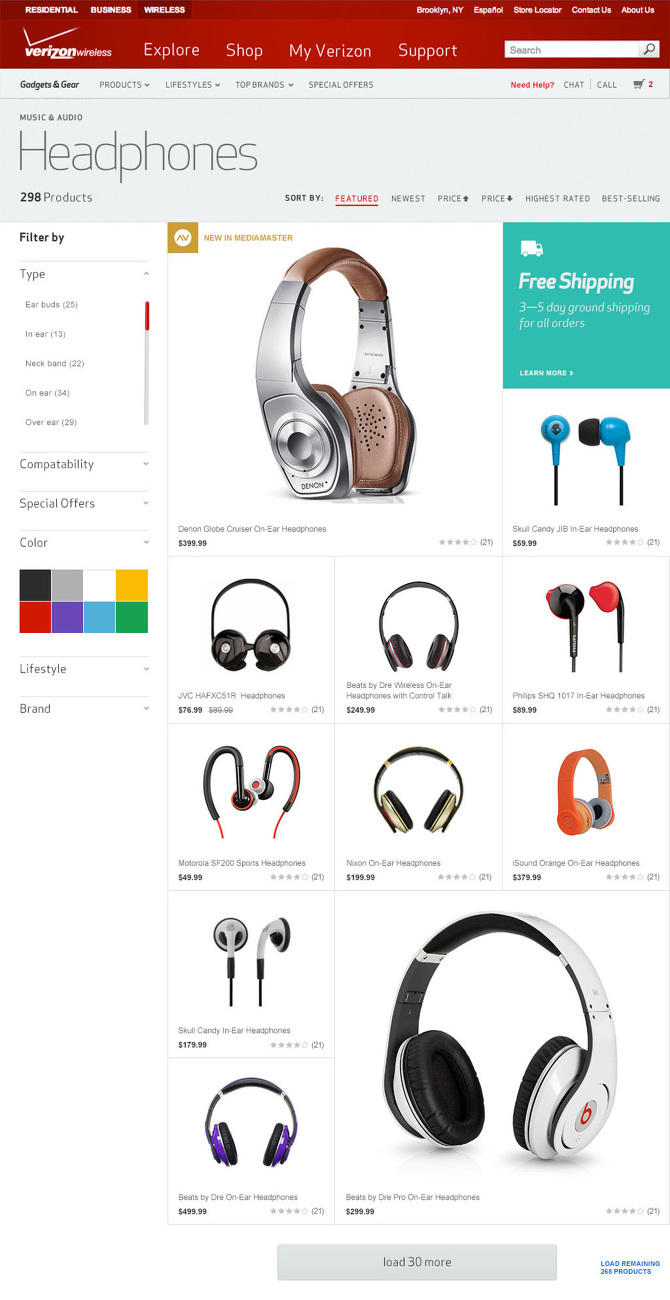Sort by price ascending arrow

[x=465, y=199]
